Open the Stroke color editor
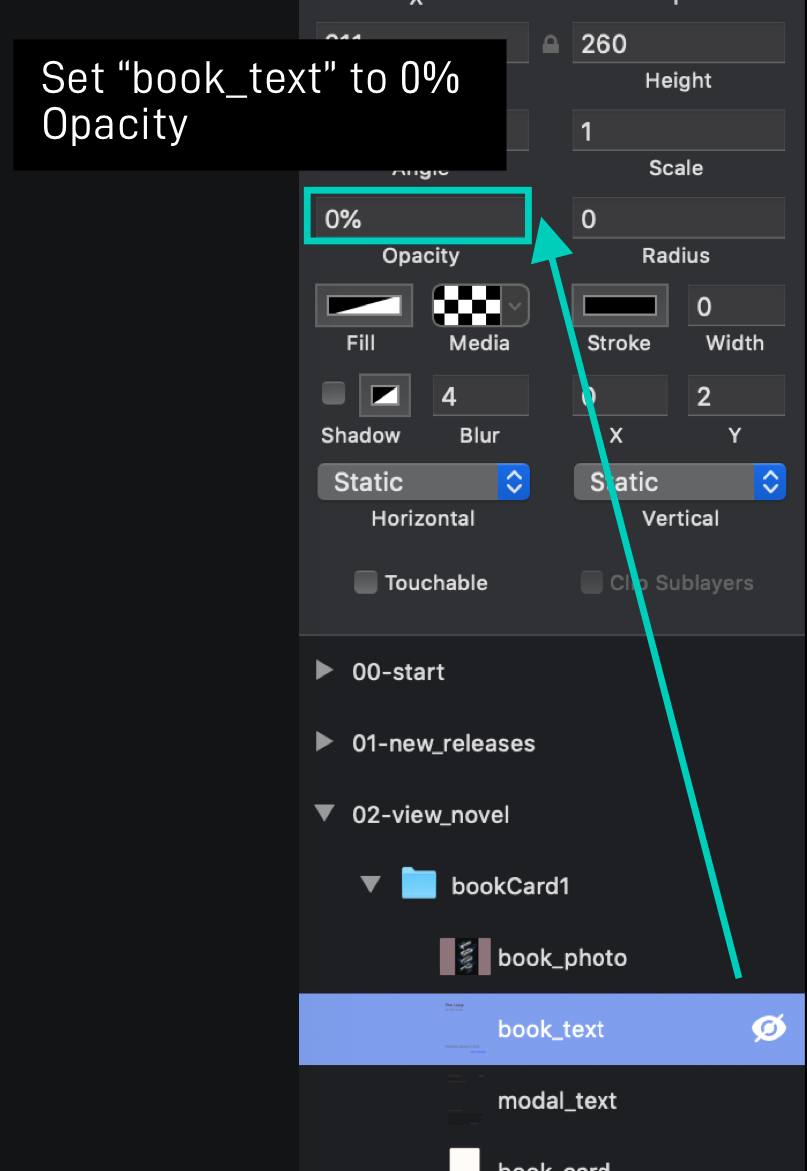 [x=619, y=305]
